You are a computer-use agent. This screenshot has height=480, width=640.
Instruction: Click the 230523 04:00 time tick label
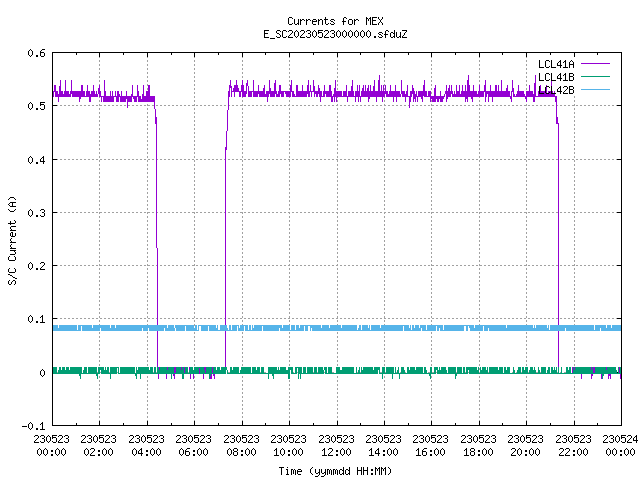click(x=146, y=446)
